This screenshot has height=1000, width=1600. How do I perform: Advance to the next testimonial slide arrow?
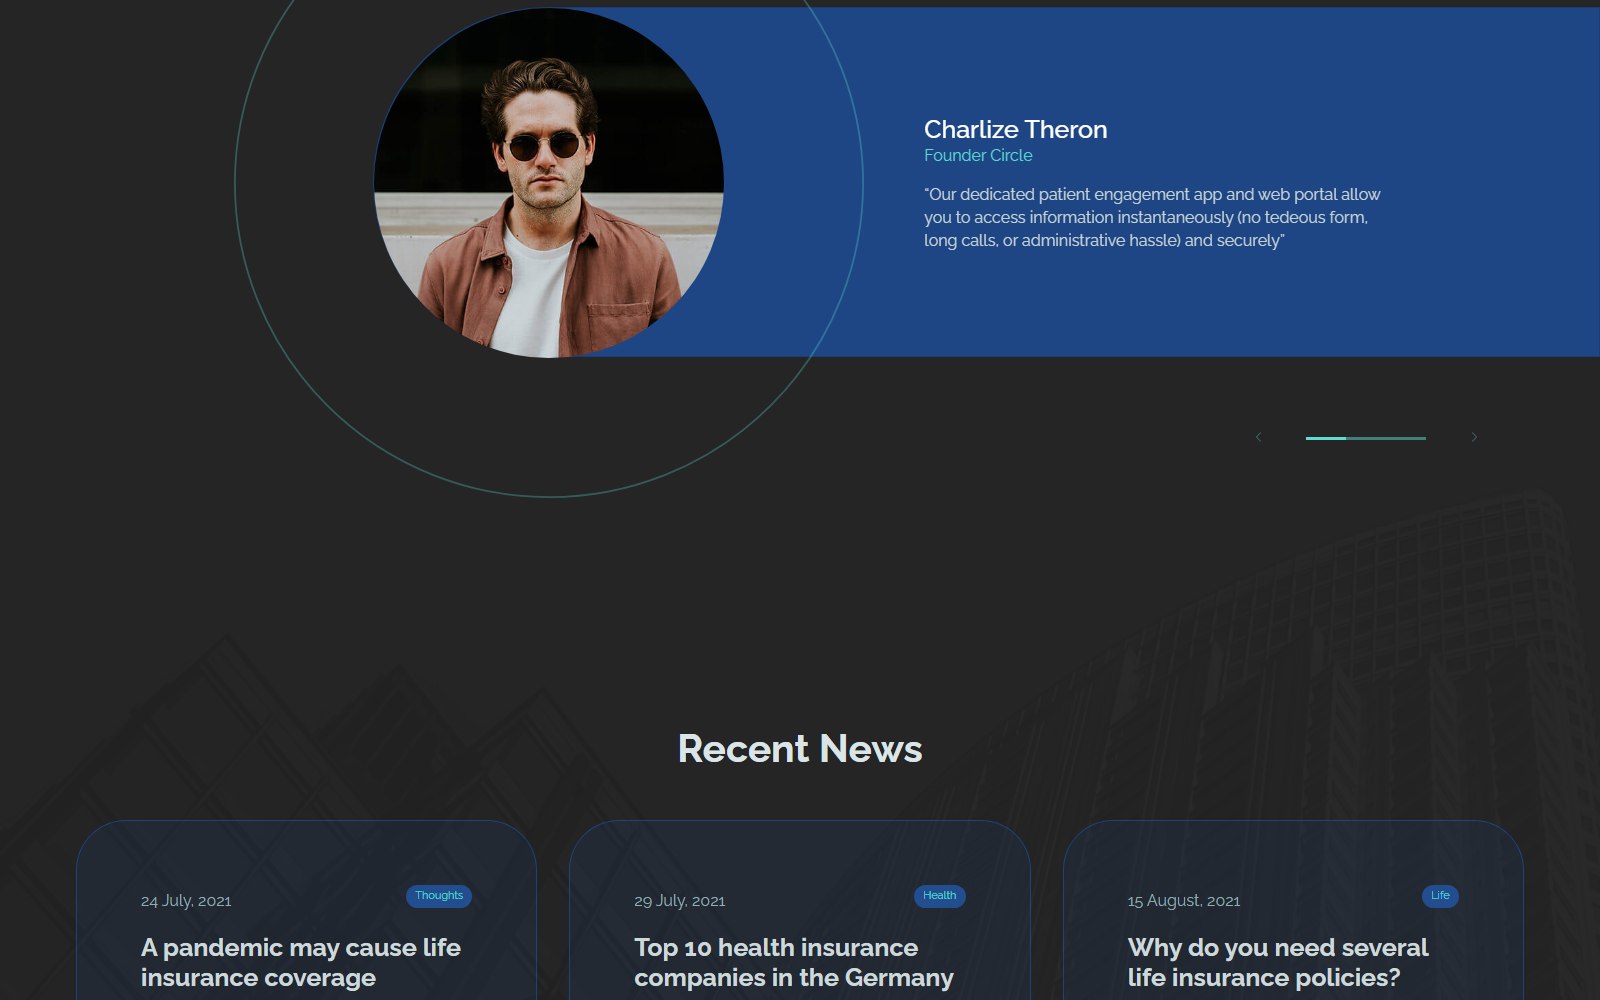[1474, 437]
